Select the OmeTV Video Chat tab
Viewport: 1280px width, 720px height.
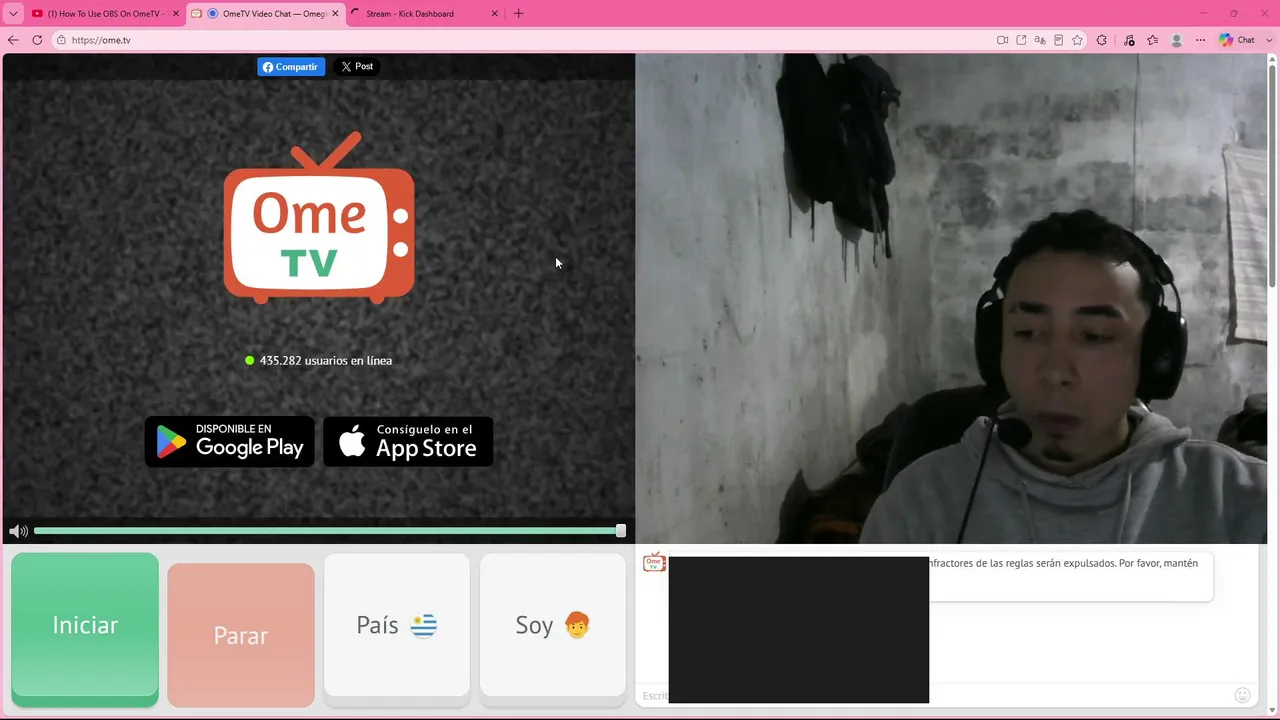(265, 14)
